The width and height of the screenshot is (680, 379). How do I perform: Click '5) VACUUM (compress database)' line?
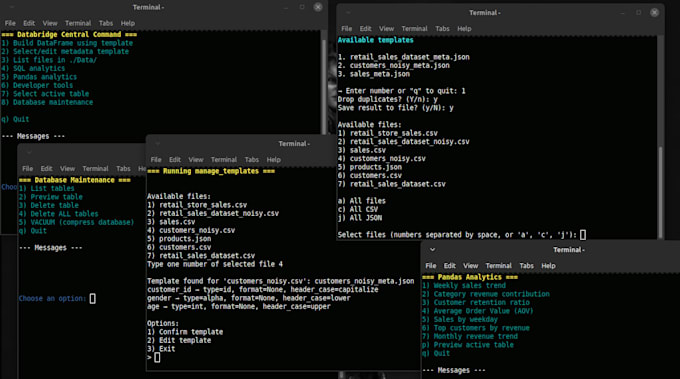pos(76,222)
